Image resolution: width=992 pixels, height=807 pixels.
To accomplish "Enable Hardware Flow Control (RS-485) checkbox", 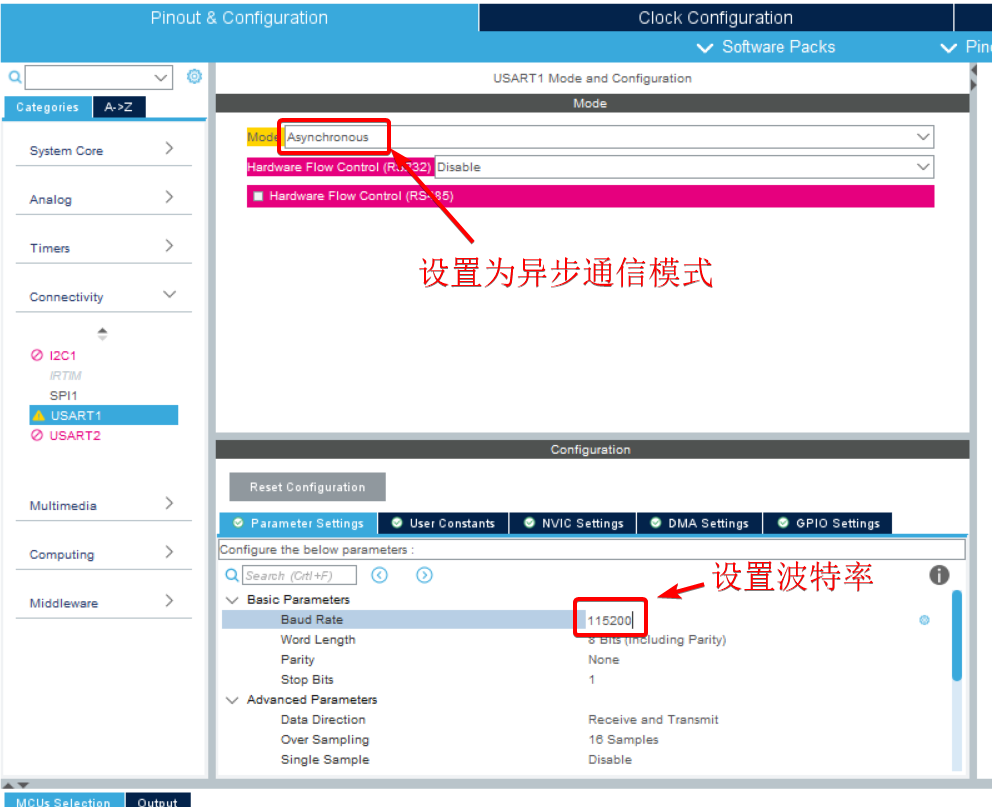I will click(x=258, y=196).
